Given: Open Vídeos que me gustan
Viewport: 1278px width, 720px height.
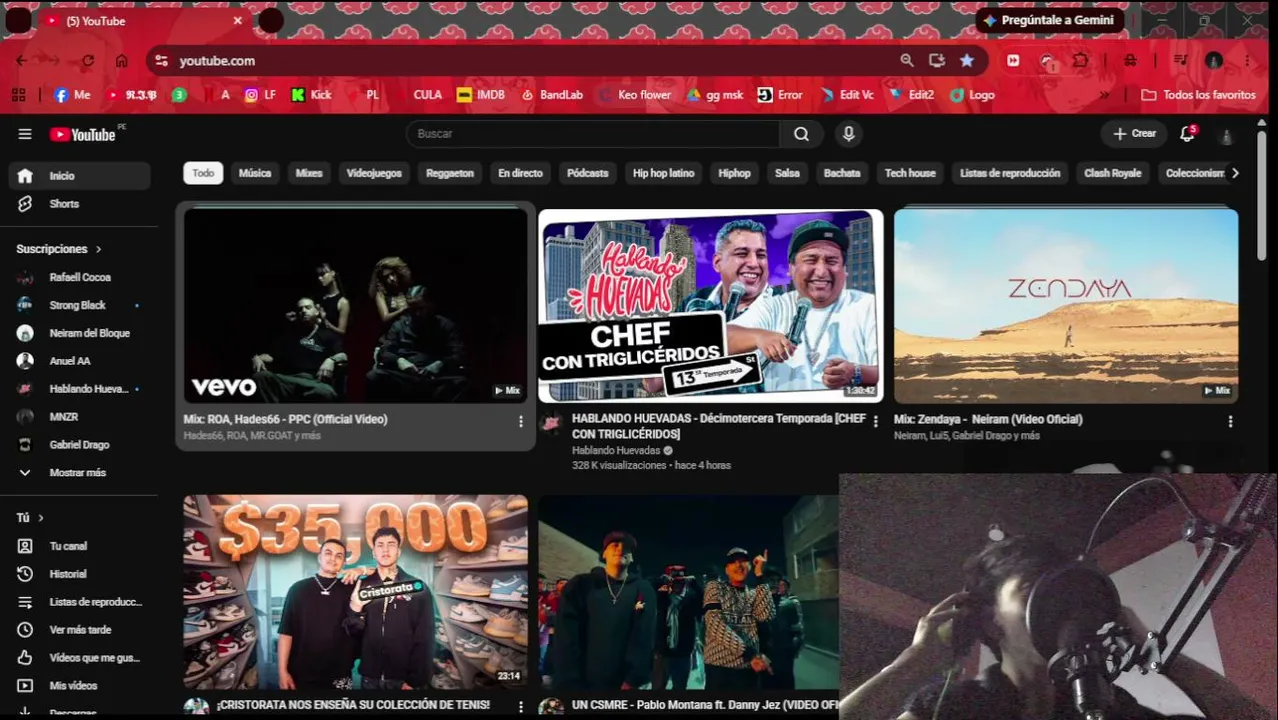Looking at the screenshot, I should click(80, 658).
